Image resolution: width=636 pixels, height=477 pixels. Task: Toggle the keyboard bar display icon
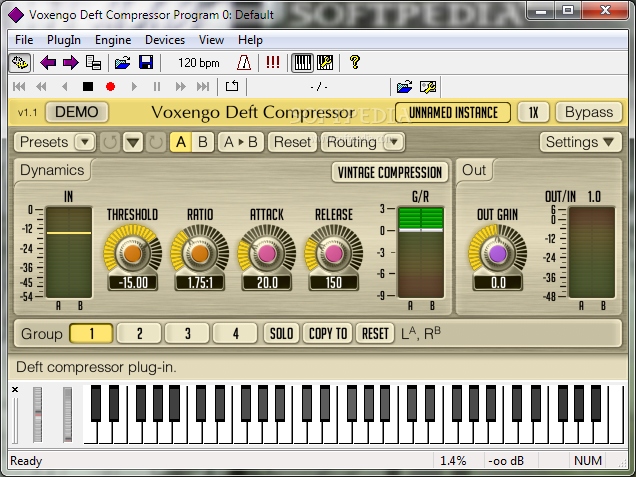(302, 63)
